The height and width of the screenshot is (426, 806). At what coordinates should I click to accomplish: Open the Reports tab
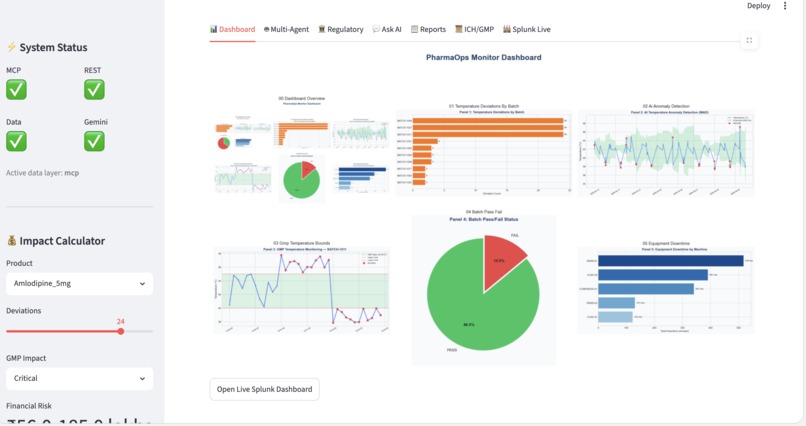point(428,29)
